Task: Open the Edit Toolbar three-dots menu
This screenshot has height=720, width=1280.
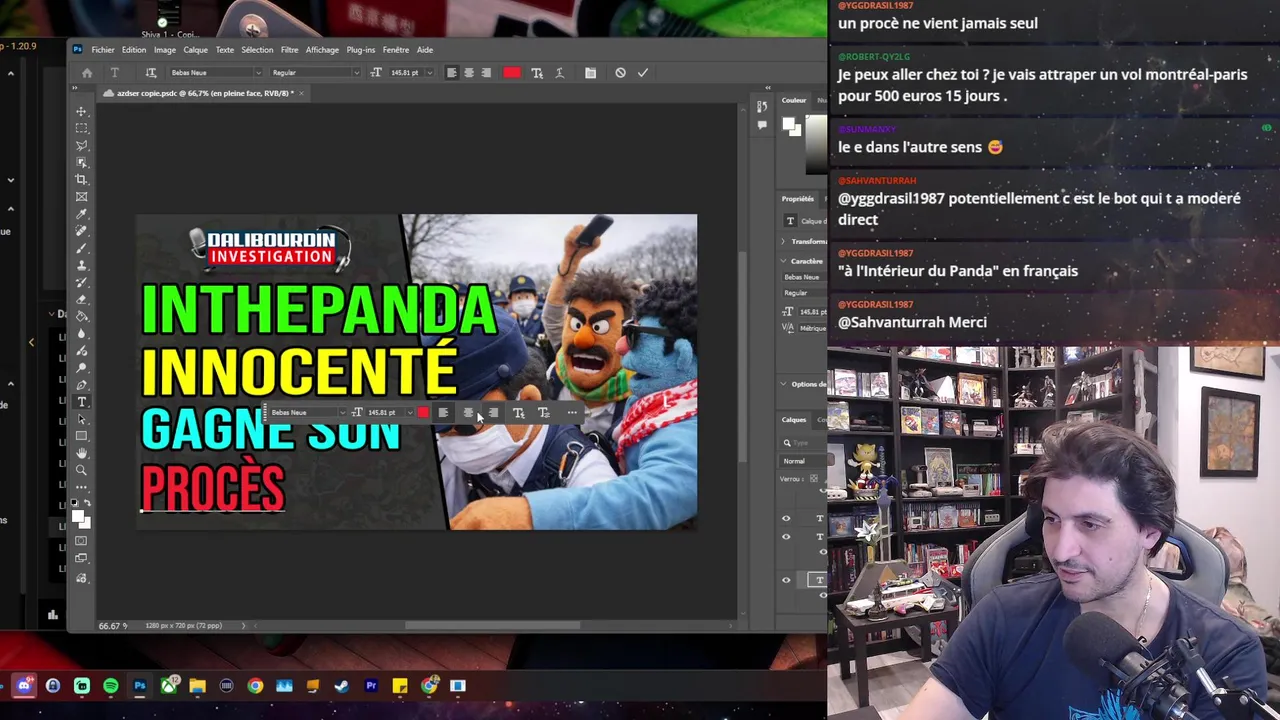Action: coord(82,487)
